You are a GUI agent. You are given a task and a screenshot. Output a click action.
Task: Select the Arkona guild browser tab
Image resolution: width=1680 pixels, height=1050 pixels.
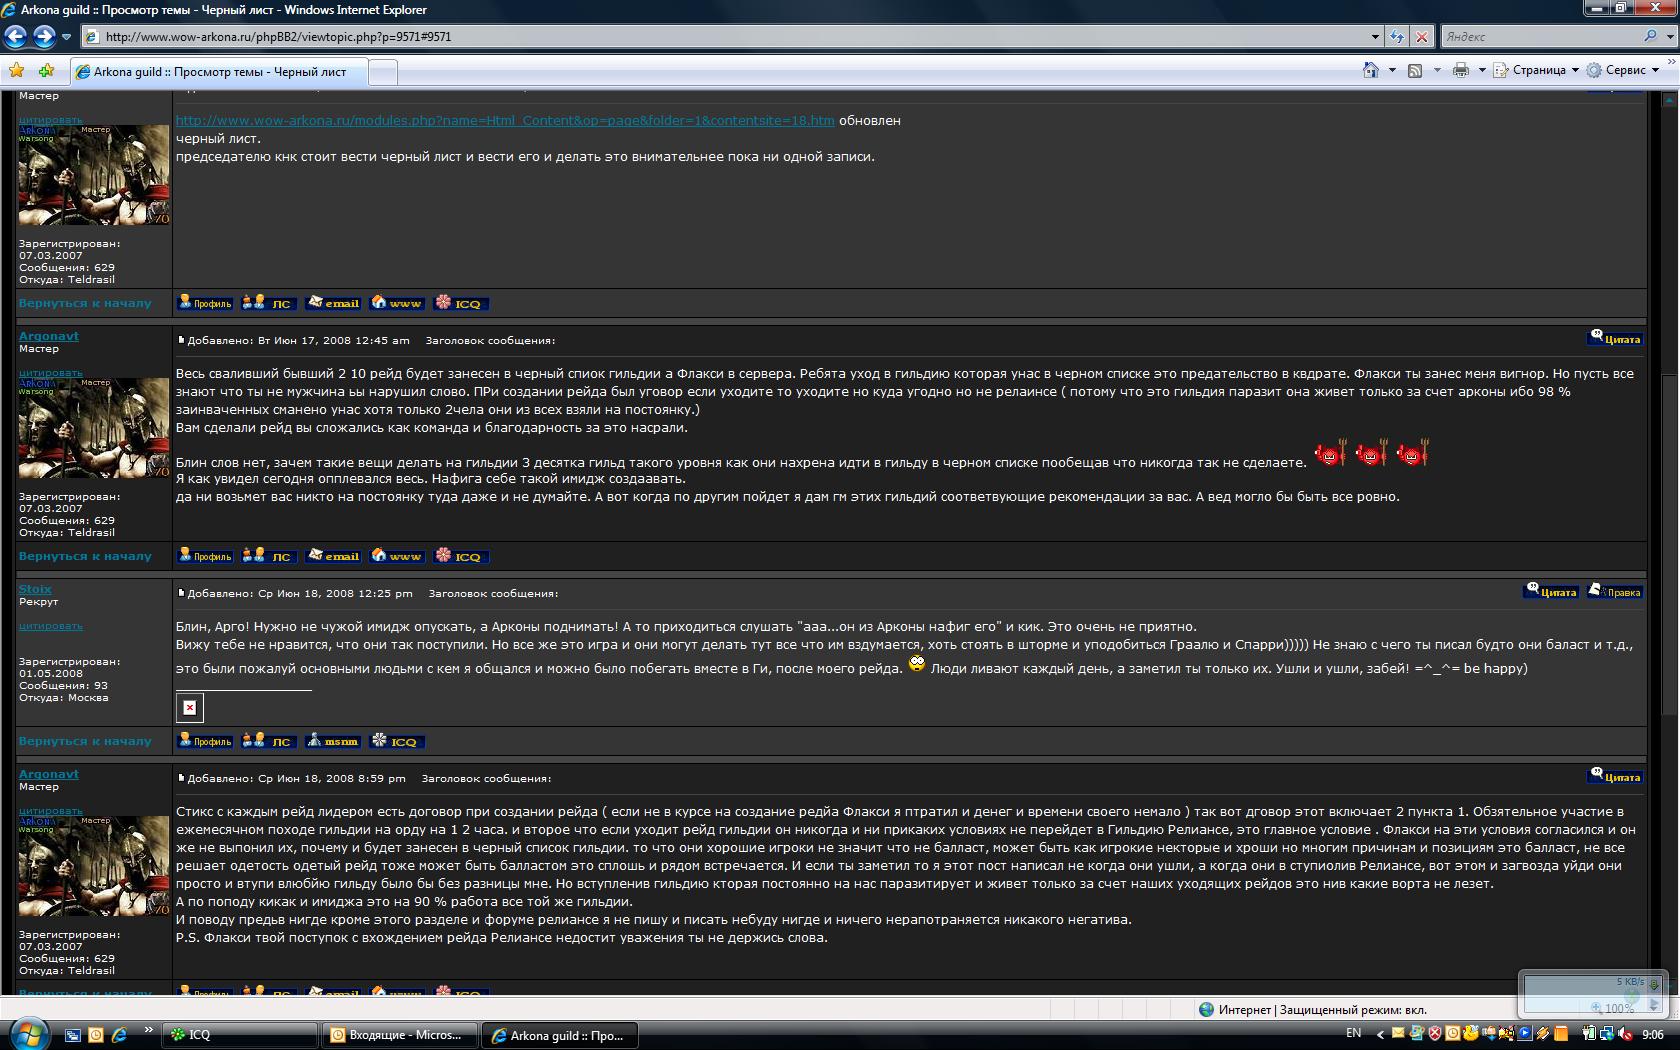(219, 71)
